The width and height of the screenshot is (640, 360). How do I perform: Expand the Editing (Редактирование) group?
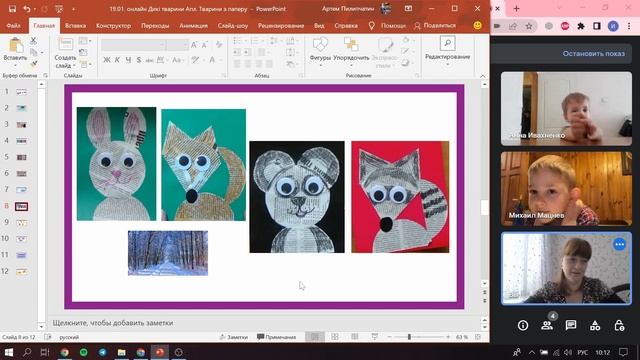tap(448, 50)
